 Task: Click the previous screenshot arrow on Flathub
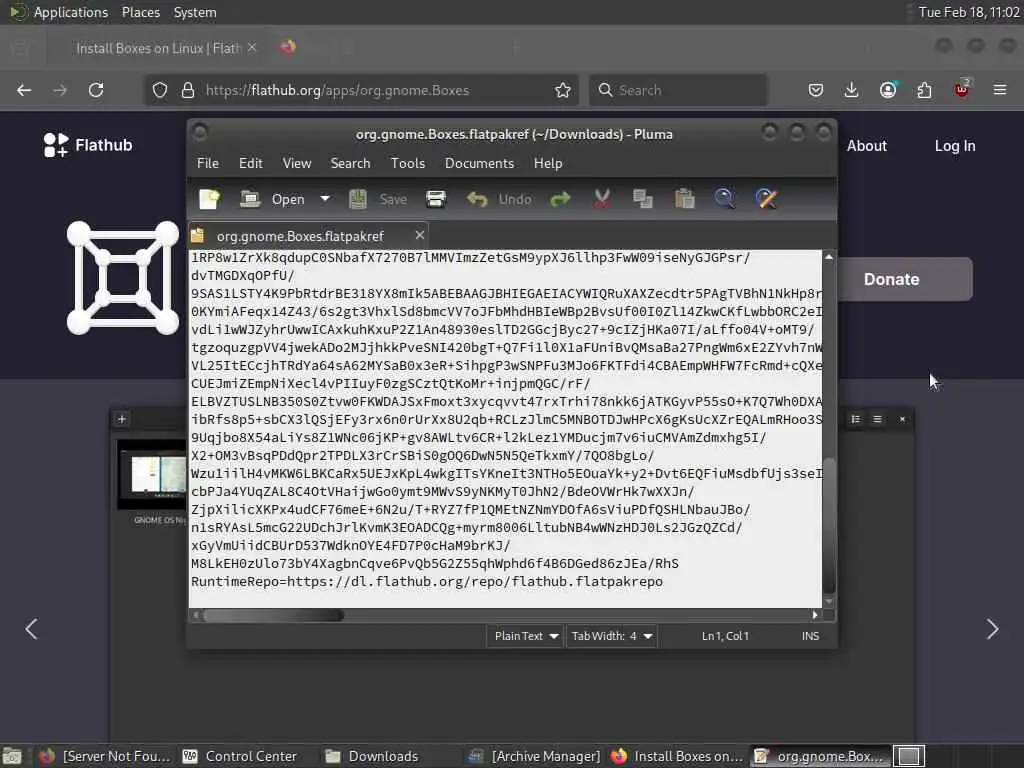[31, 628]
